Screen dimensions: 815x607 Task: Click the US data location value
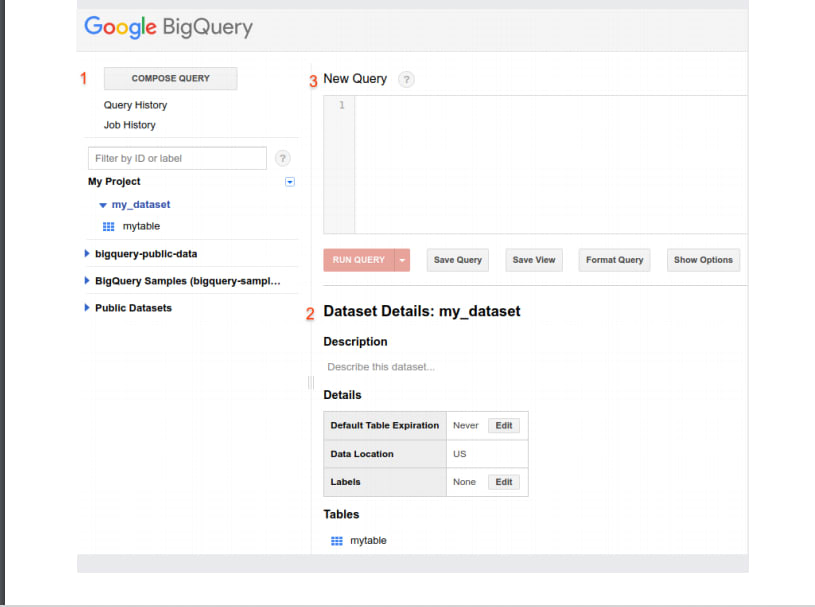tap(459, 454)
